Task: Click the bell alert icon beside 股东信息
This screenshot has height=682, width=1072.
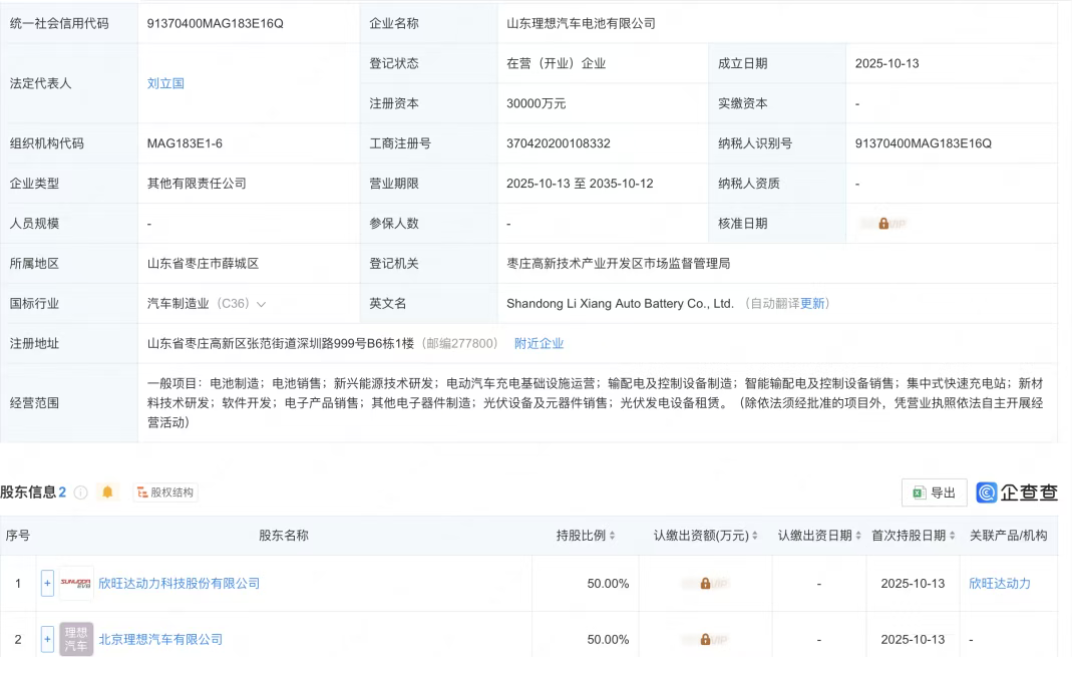Action: pyautogui.click(x=107, y=490)
